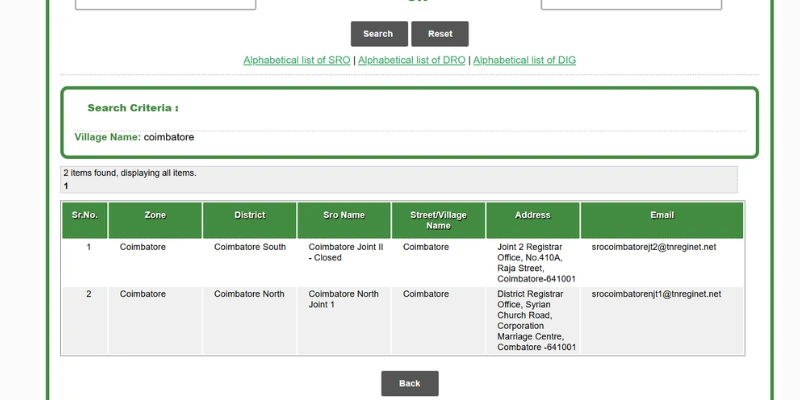Viewport: 800px width, 400px height.
Task: Click the Back button
Action: coord(410,383)
